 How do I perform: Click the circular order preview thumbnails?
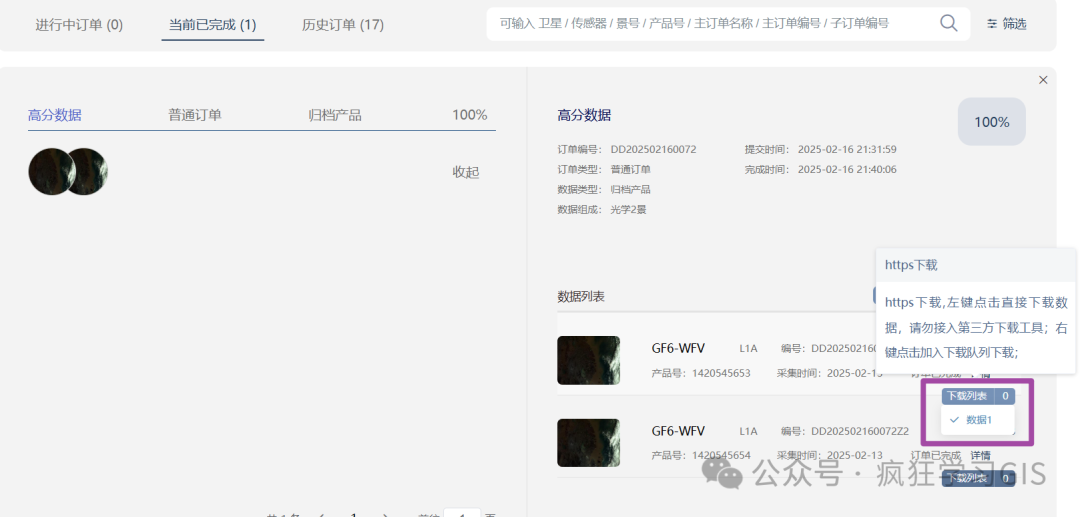[x=68, y=171]
